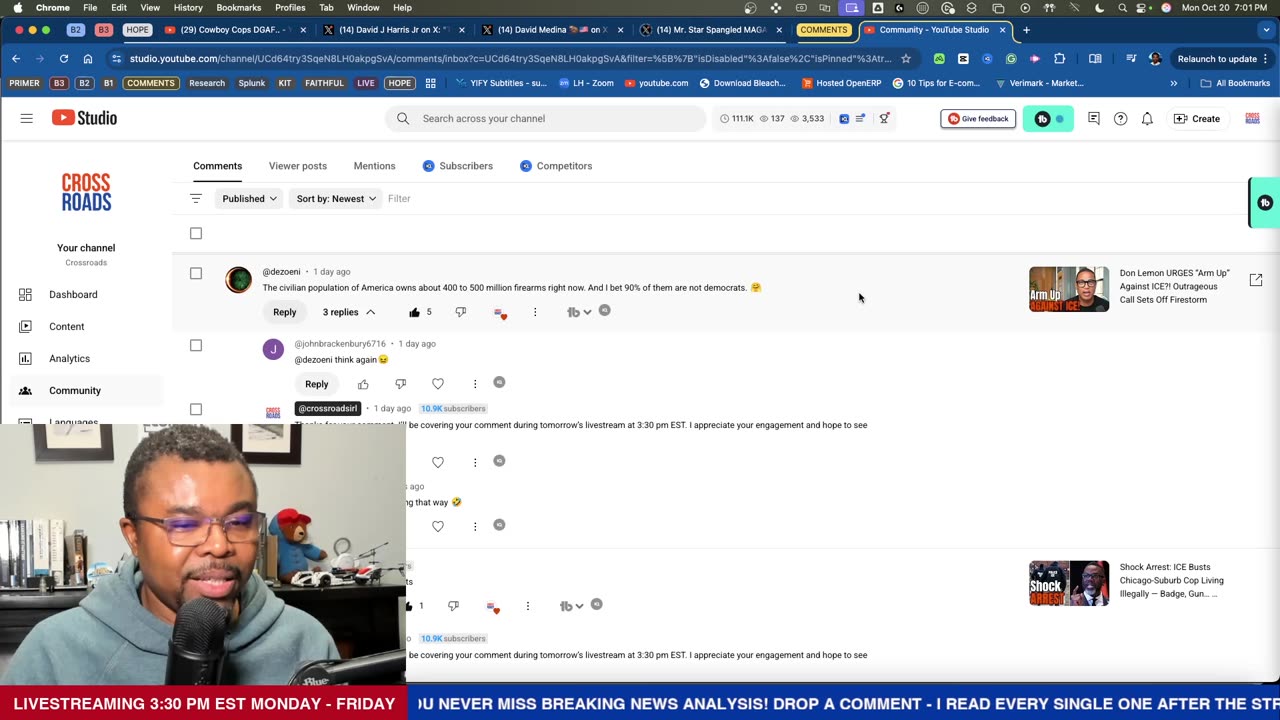Click the Relaunch to update button

(1216, 59)
